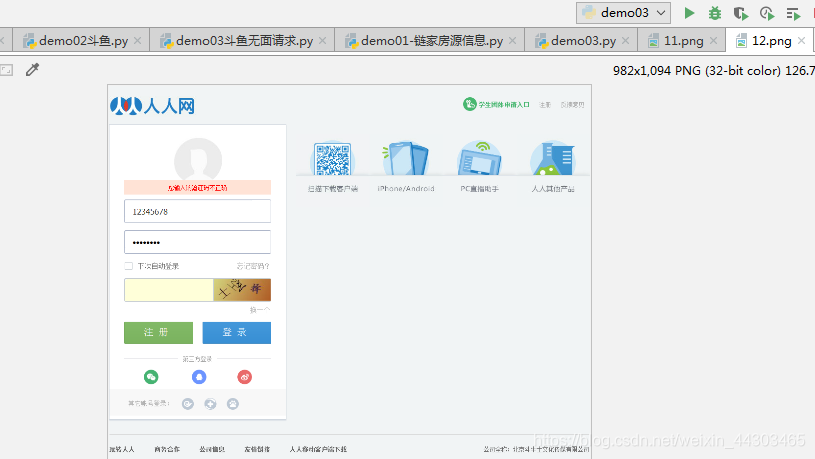Click the blue 登录 button
815x459 pixels.
pos(236,333)
